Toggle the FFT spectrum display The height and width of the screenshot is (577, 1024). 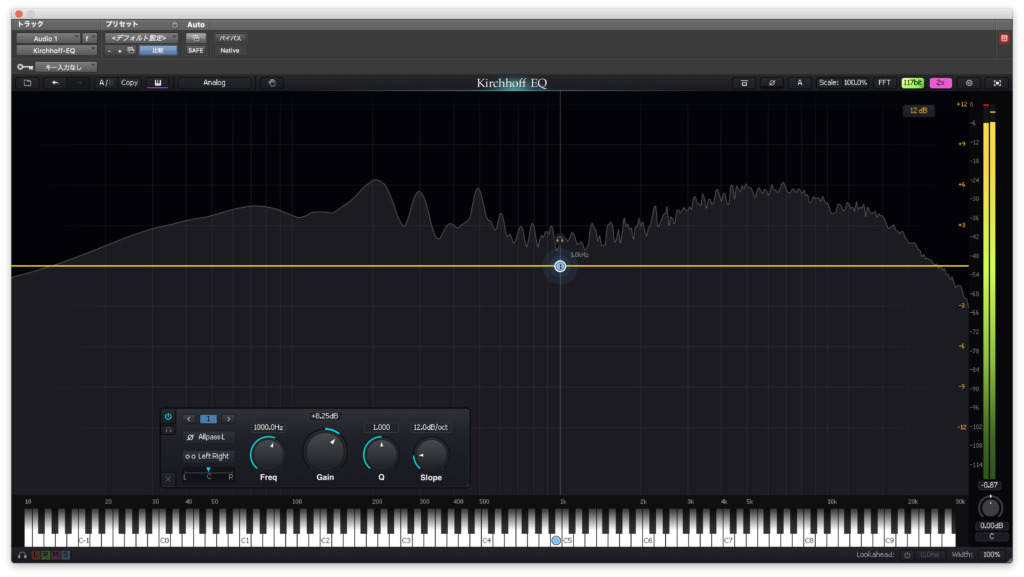(884, 83)
